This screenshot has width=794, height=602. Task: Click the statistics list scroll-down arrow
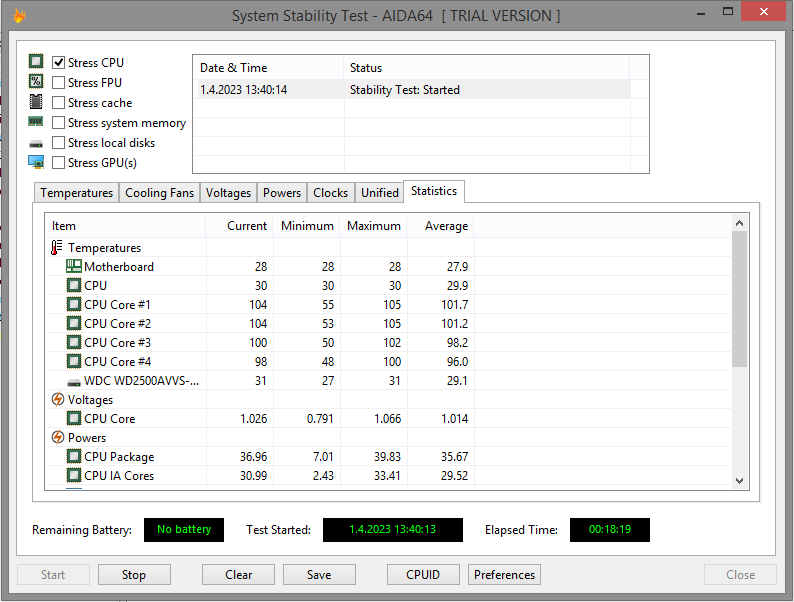tap(739, 480)
